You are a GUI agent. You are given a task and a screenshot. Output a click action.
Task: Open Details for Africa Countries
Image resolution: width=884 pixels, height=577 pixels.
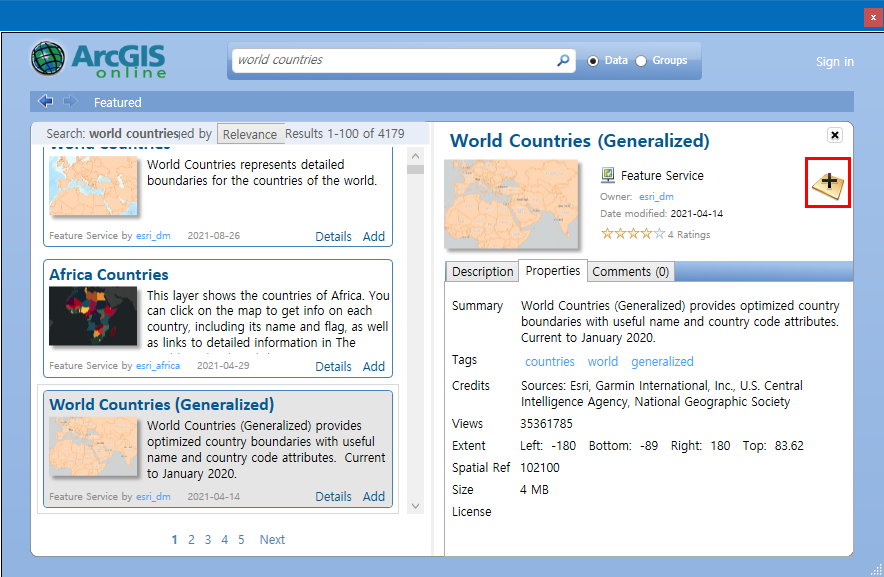(x=333, y=367)
